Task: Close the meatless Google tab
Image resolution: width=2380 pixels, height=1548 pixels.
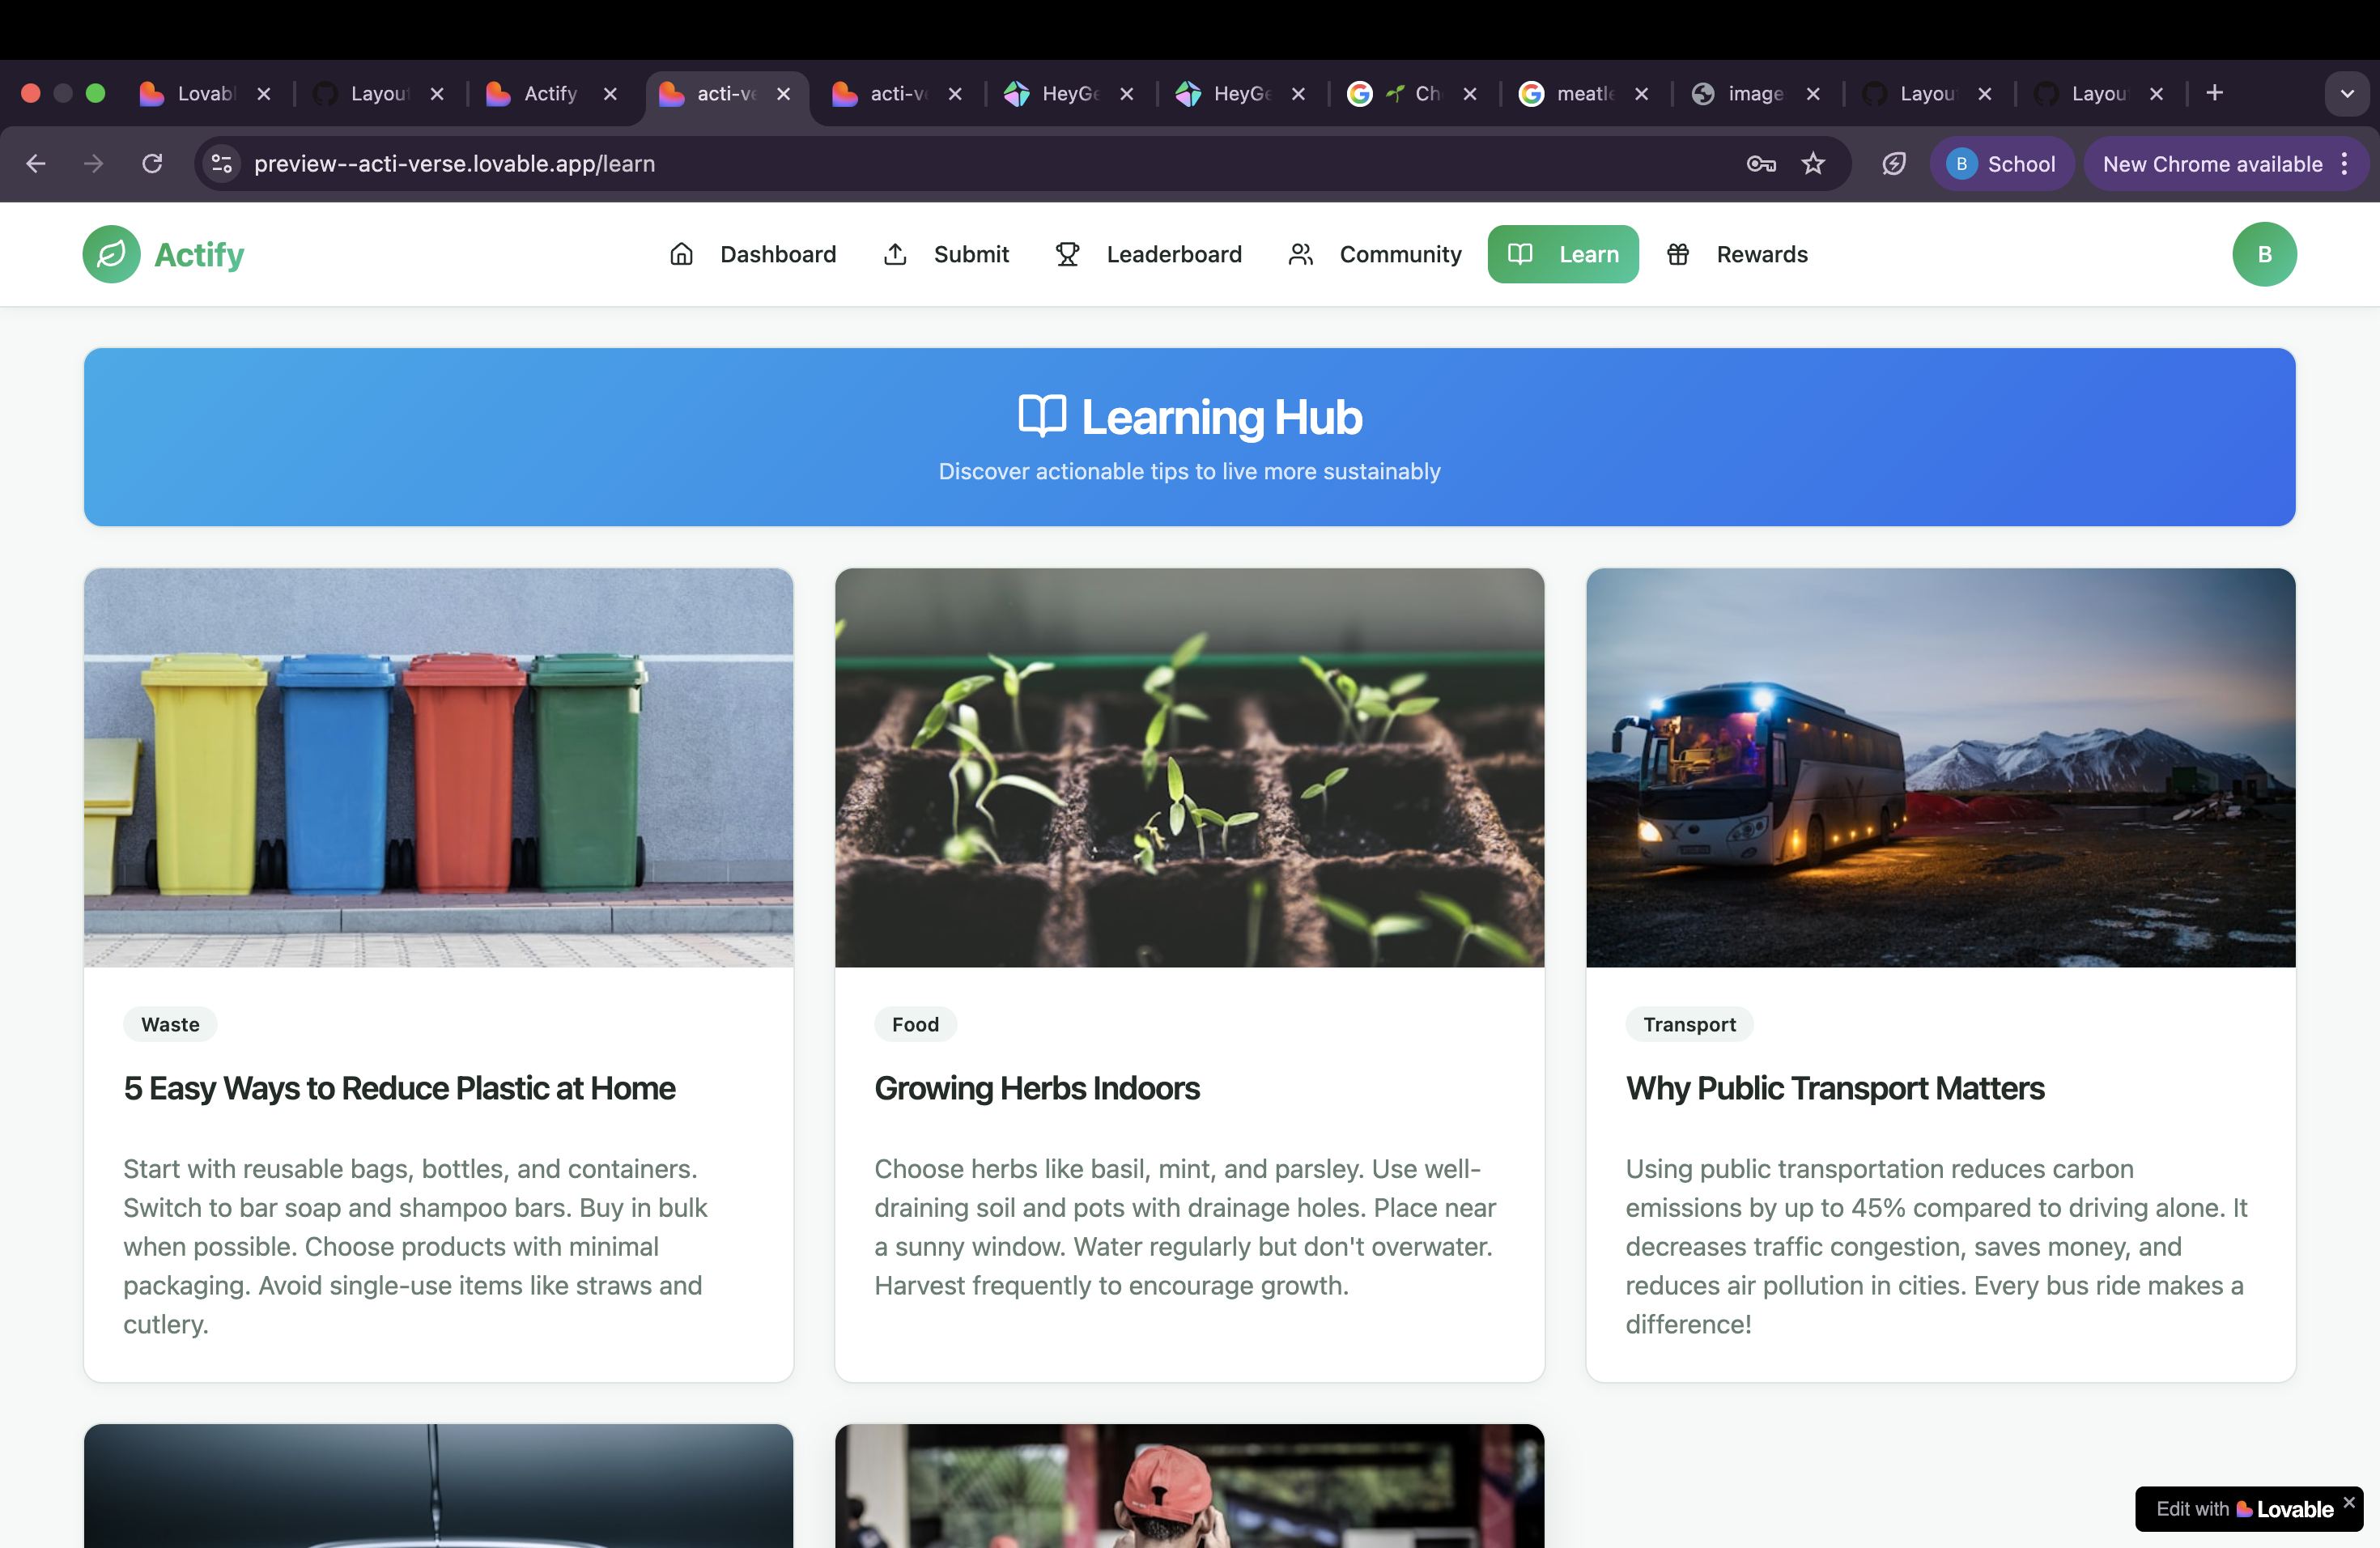Action: pos(1641,93)
